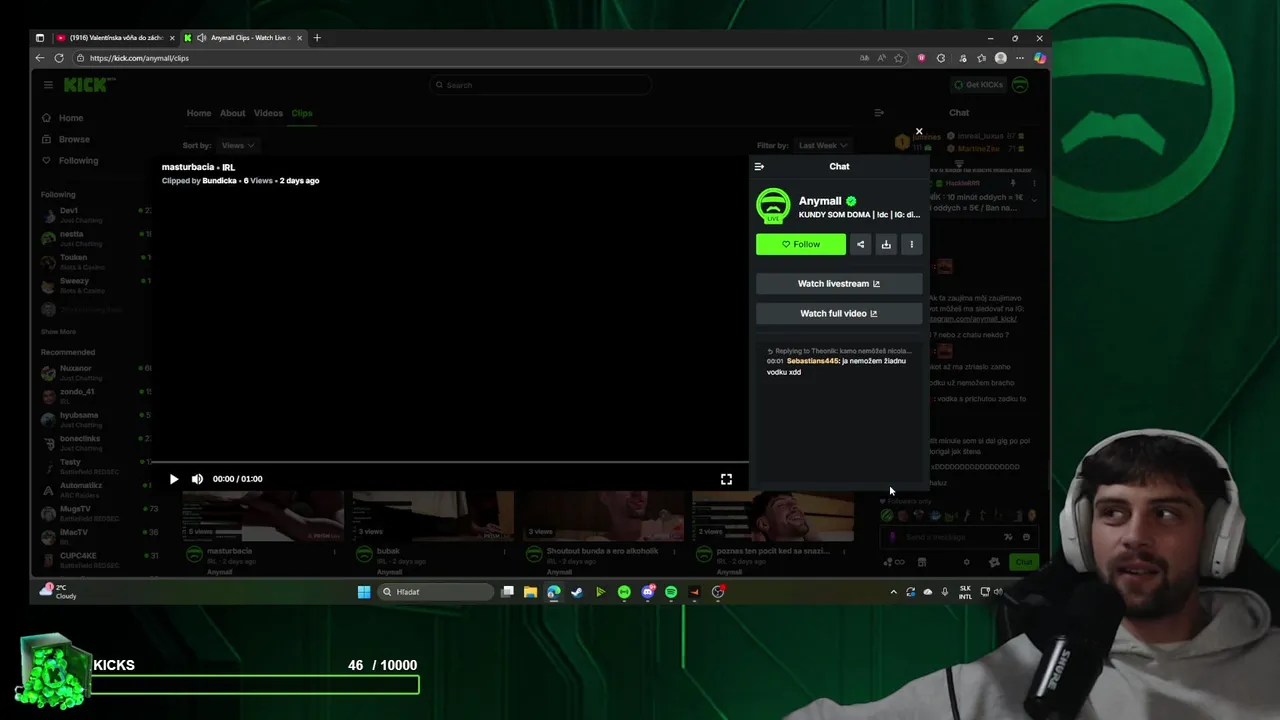The width and height of the screenshot is (1280, 720).
Task: Collapse the clip chat panel icon
Action: [x=759, y=167]
